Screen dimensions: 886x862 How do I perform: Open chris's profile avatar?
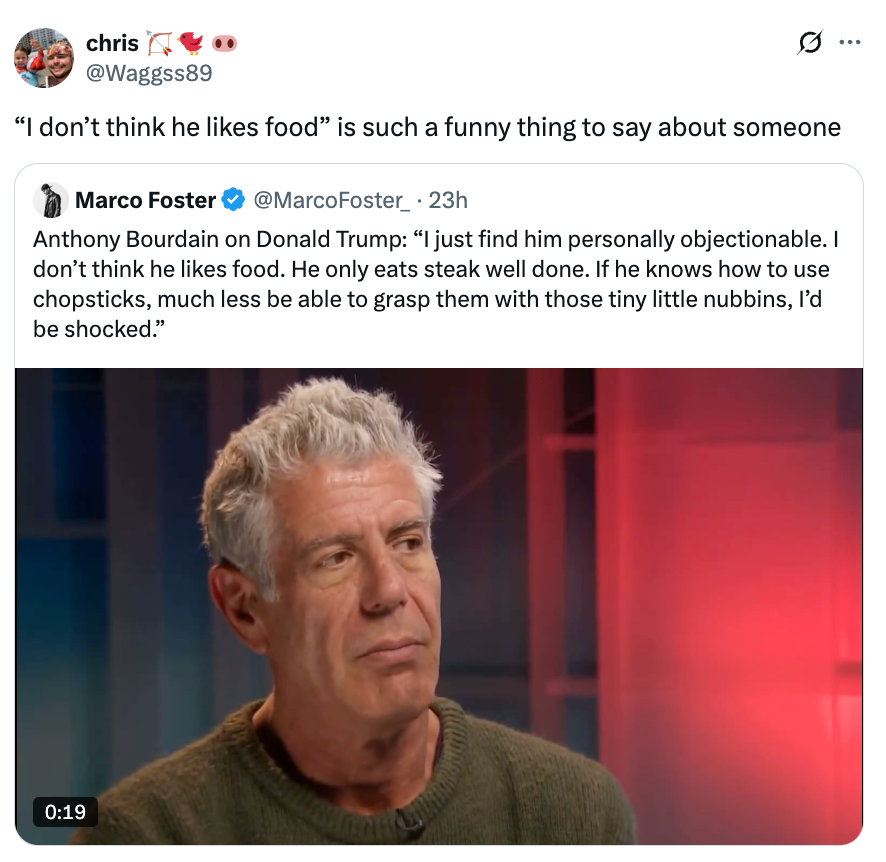[44, 57]
